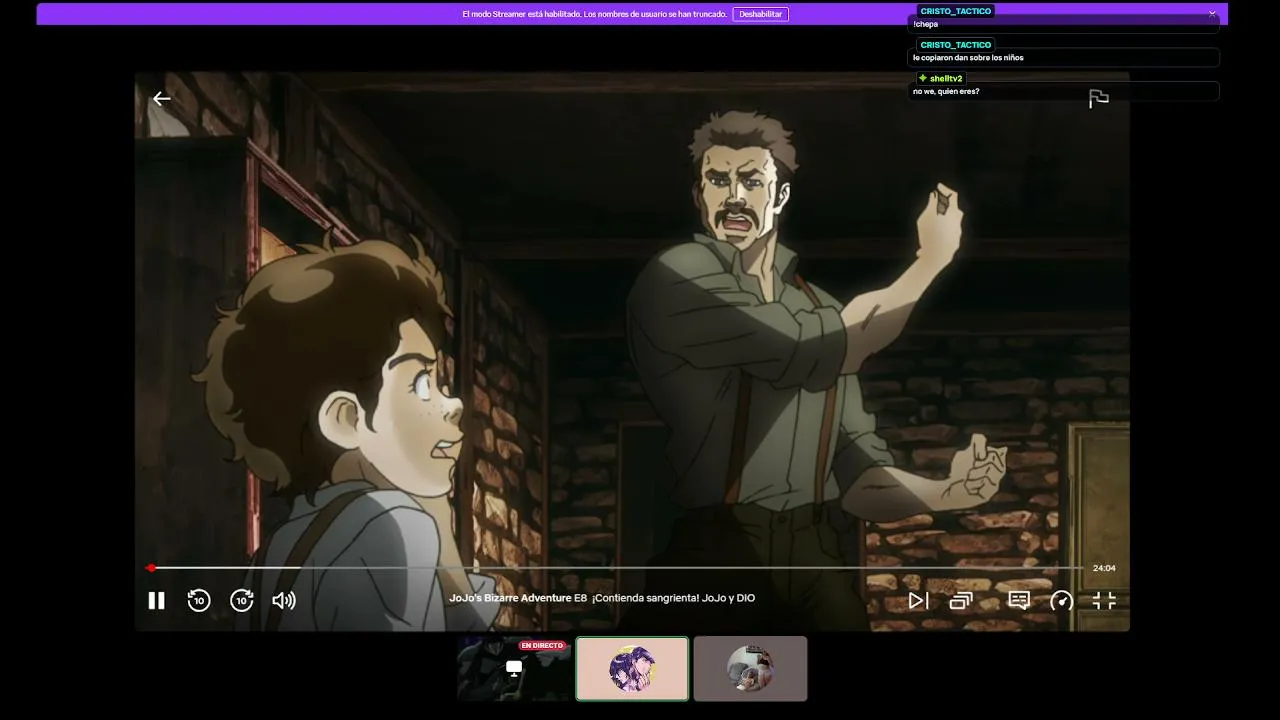Click the message 'le copiaron dan sobre los niños'
Image resolution: width=1280 pixels, height=720 pixels.
[968, 58]
